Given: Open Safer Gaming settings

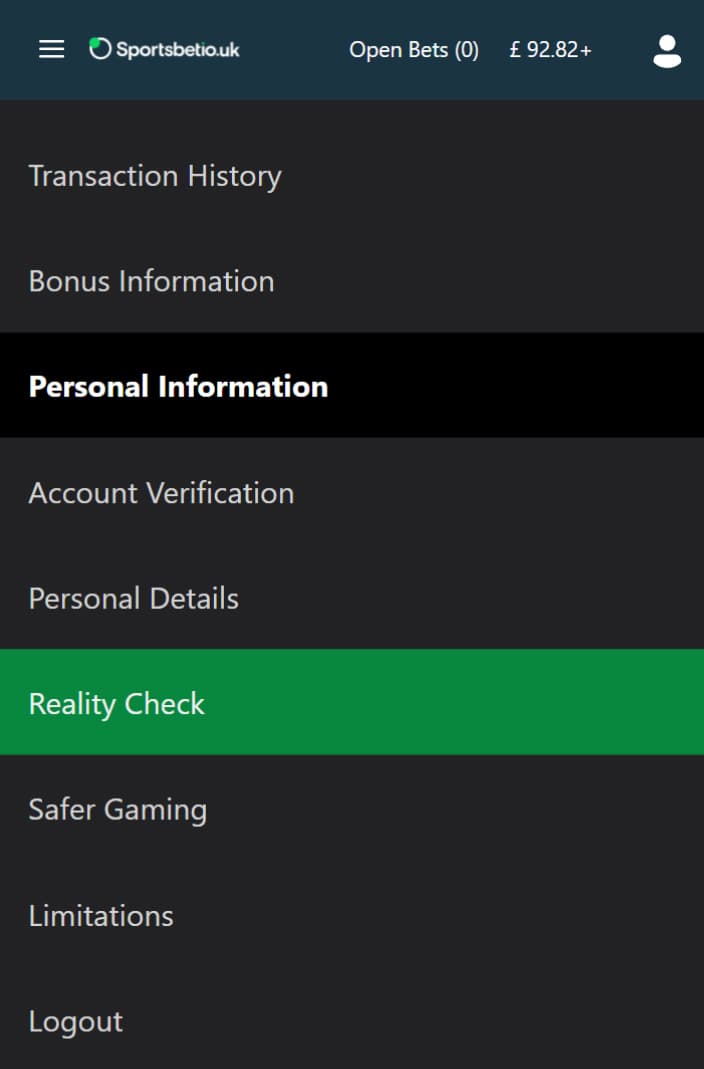Looking at the screenshot, I should pos(118,810).
